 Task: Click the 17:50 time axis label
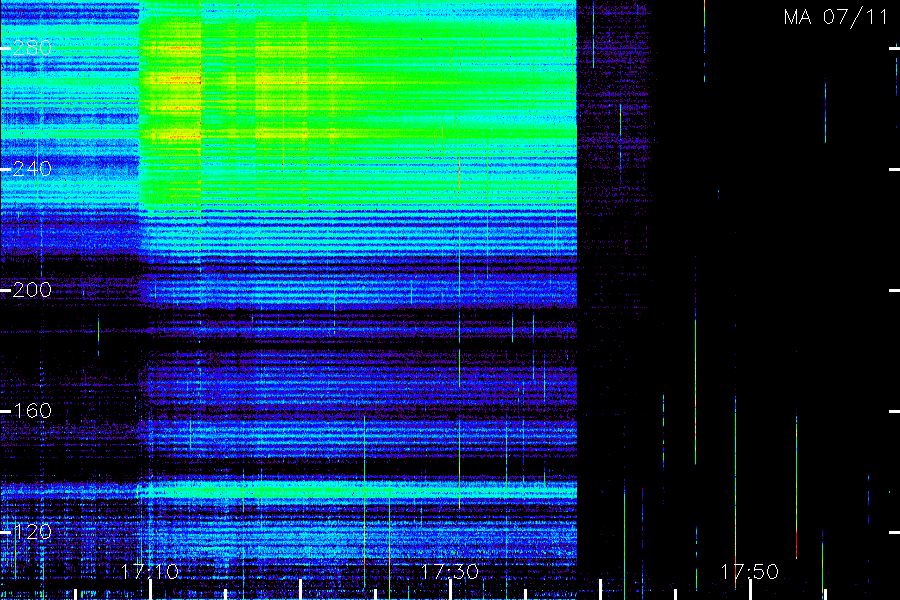(x=750, y=572)
